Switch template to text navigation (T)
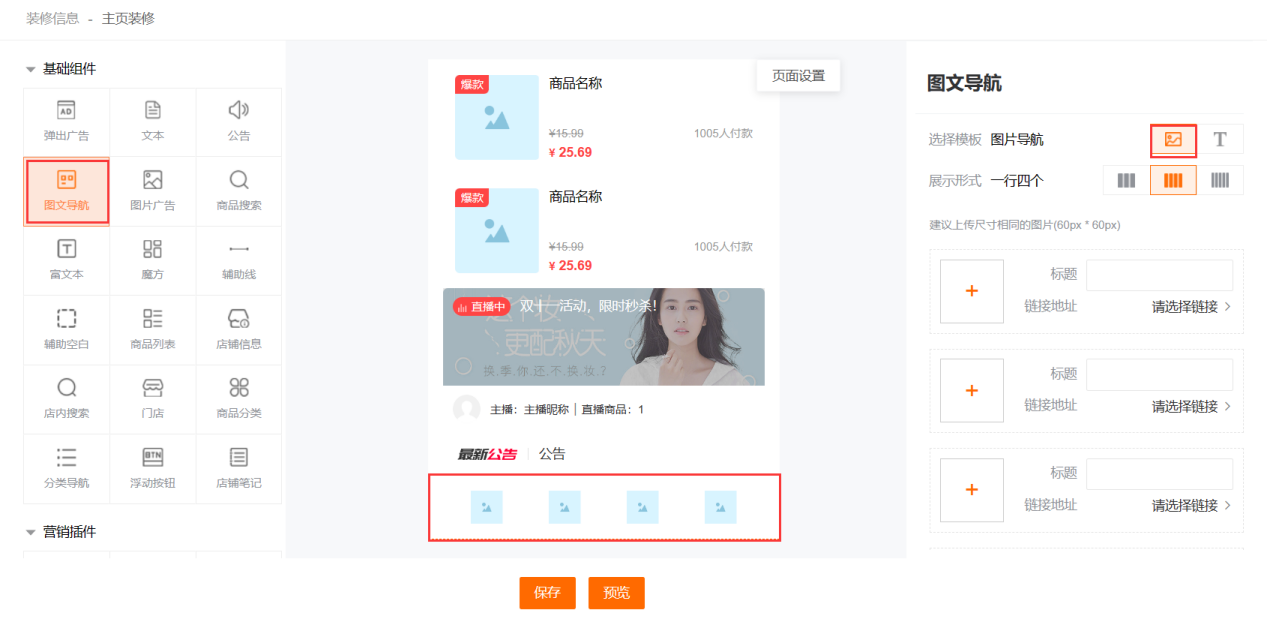Screen dimensions: 1267x640 coord(1220,140)
